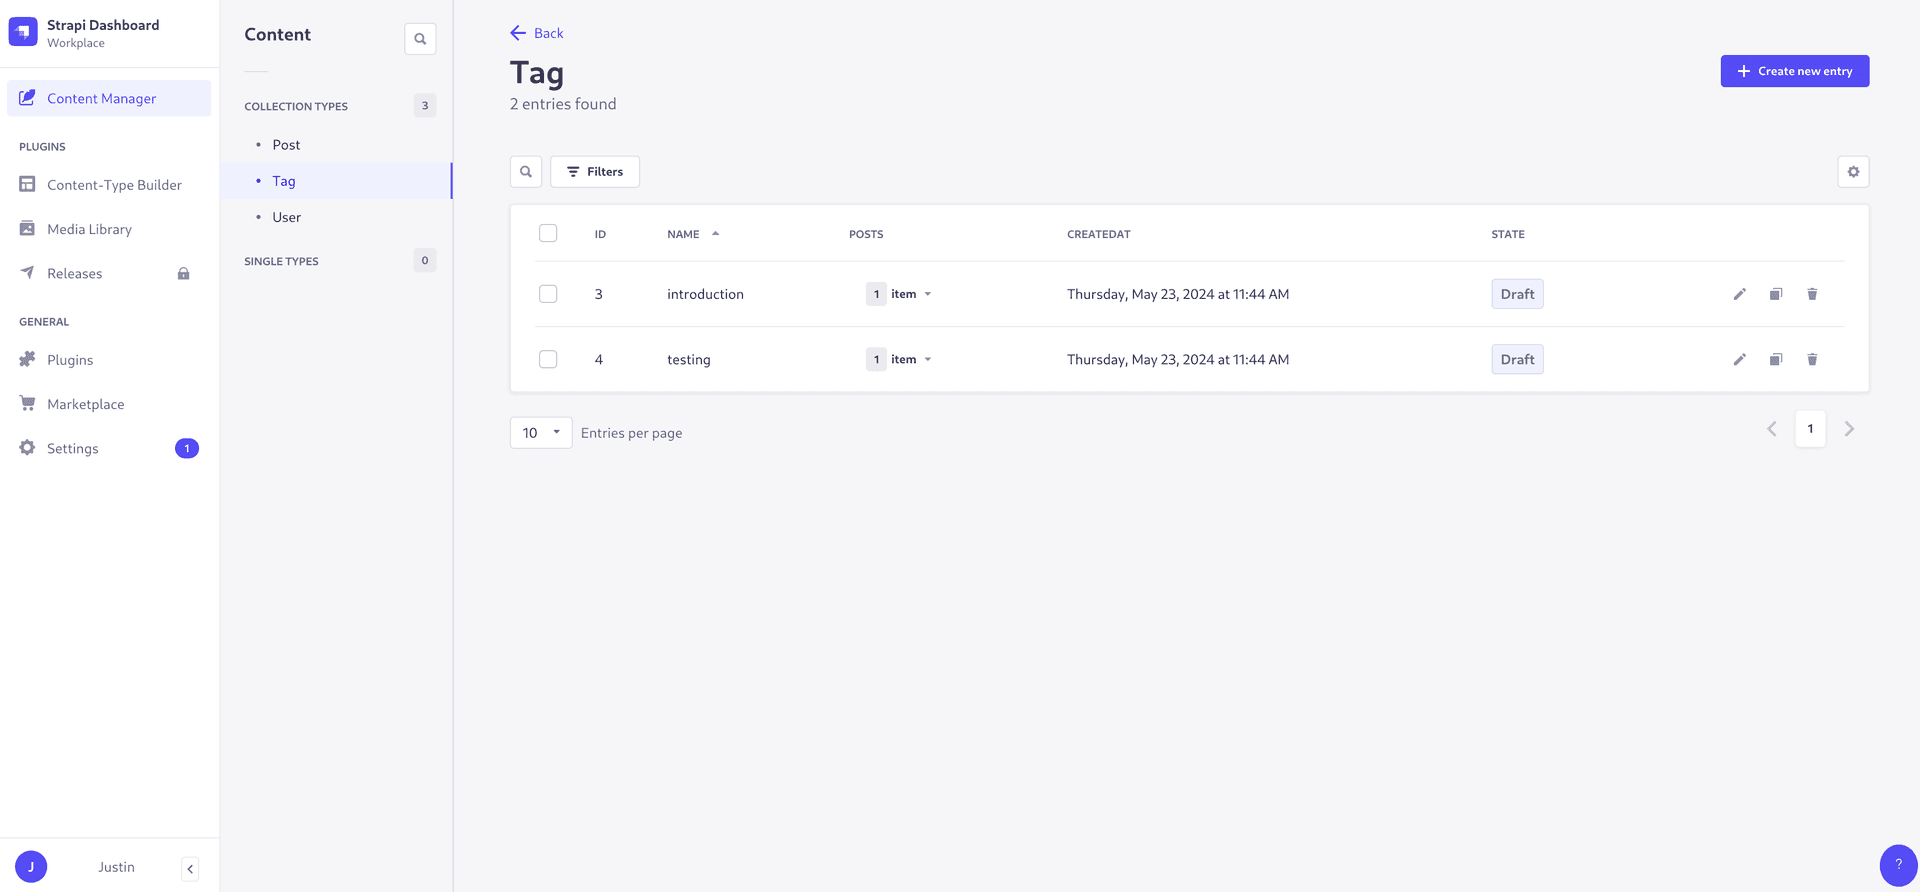Viewport: 1920px width, 892px height.
Task: Open Content-Type Builder in the sidebar
Action: tap(114, 185)
